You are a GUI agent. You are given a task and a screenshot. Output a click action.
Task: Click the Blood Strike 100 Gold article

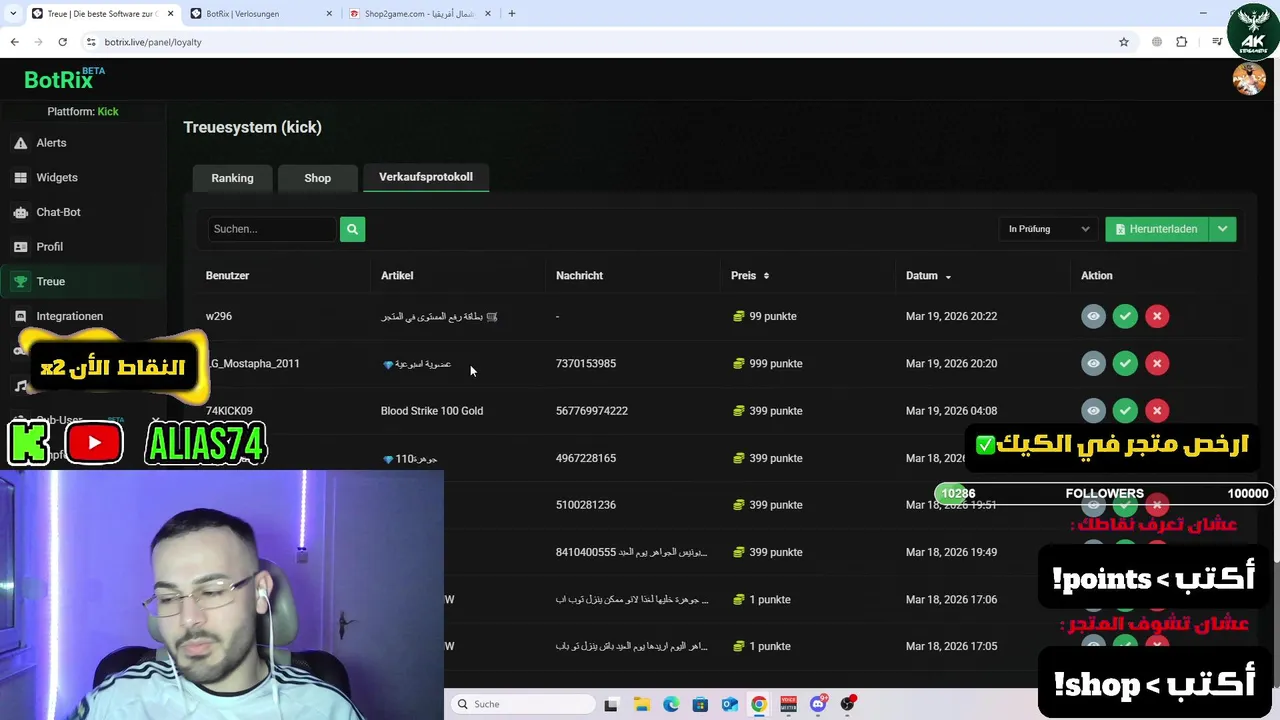point(432,410)
